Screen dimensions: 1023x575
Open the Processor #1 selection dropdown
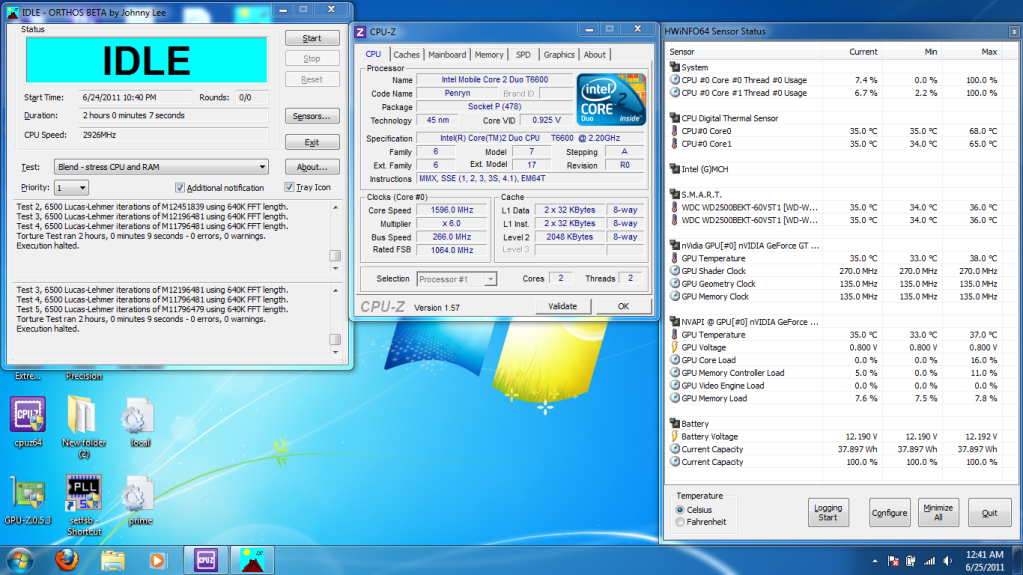456,279
